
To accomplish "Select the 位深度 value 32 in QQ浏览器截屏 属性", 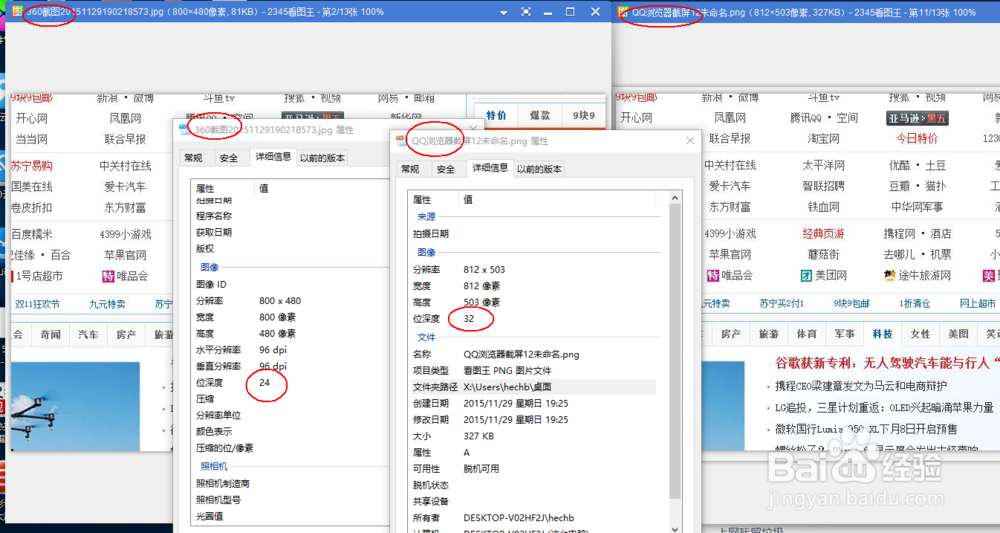I will (x=469, y=319).
